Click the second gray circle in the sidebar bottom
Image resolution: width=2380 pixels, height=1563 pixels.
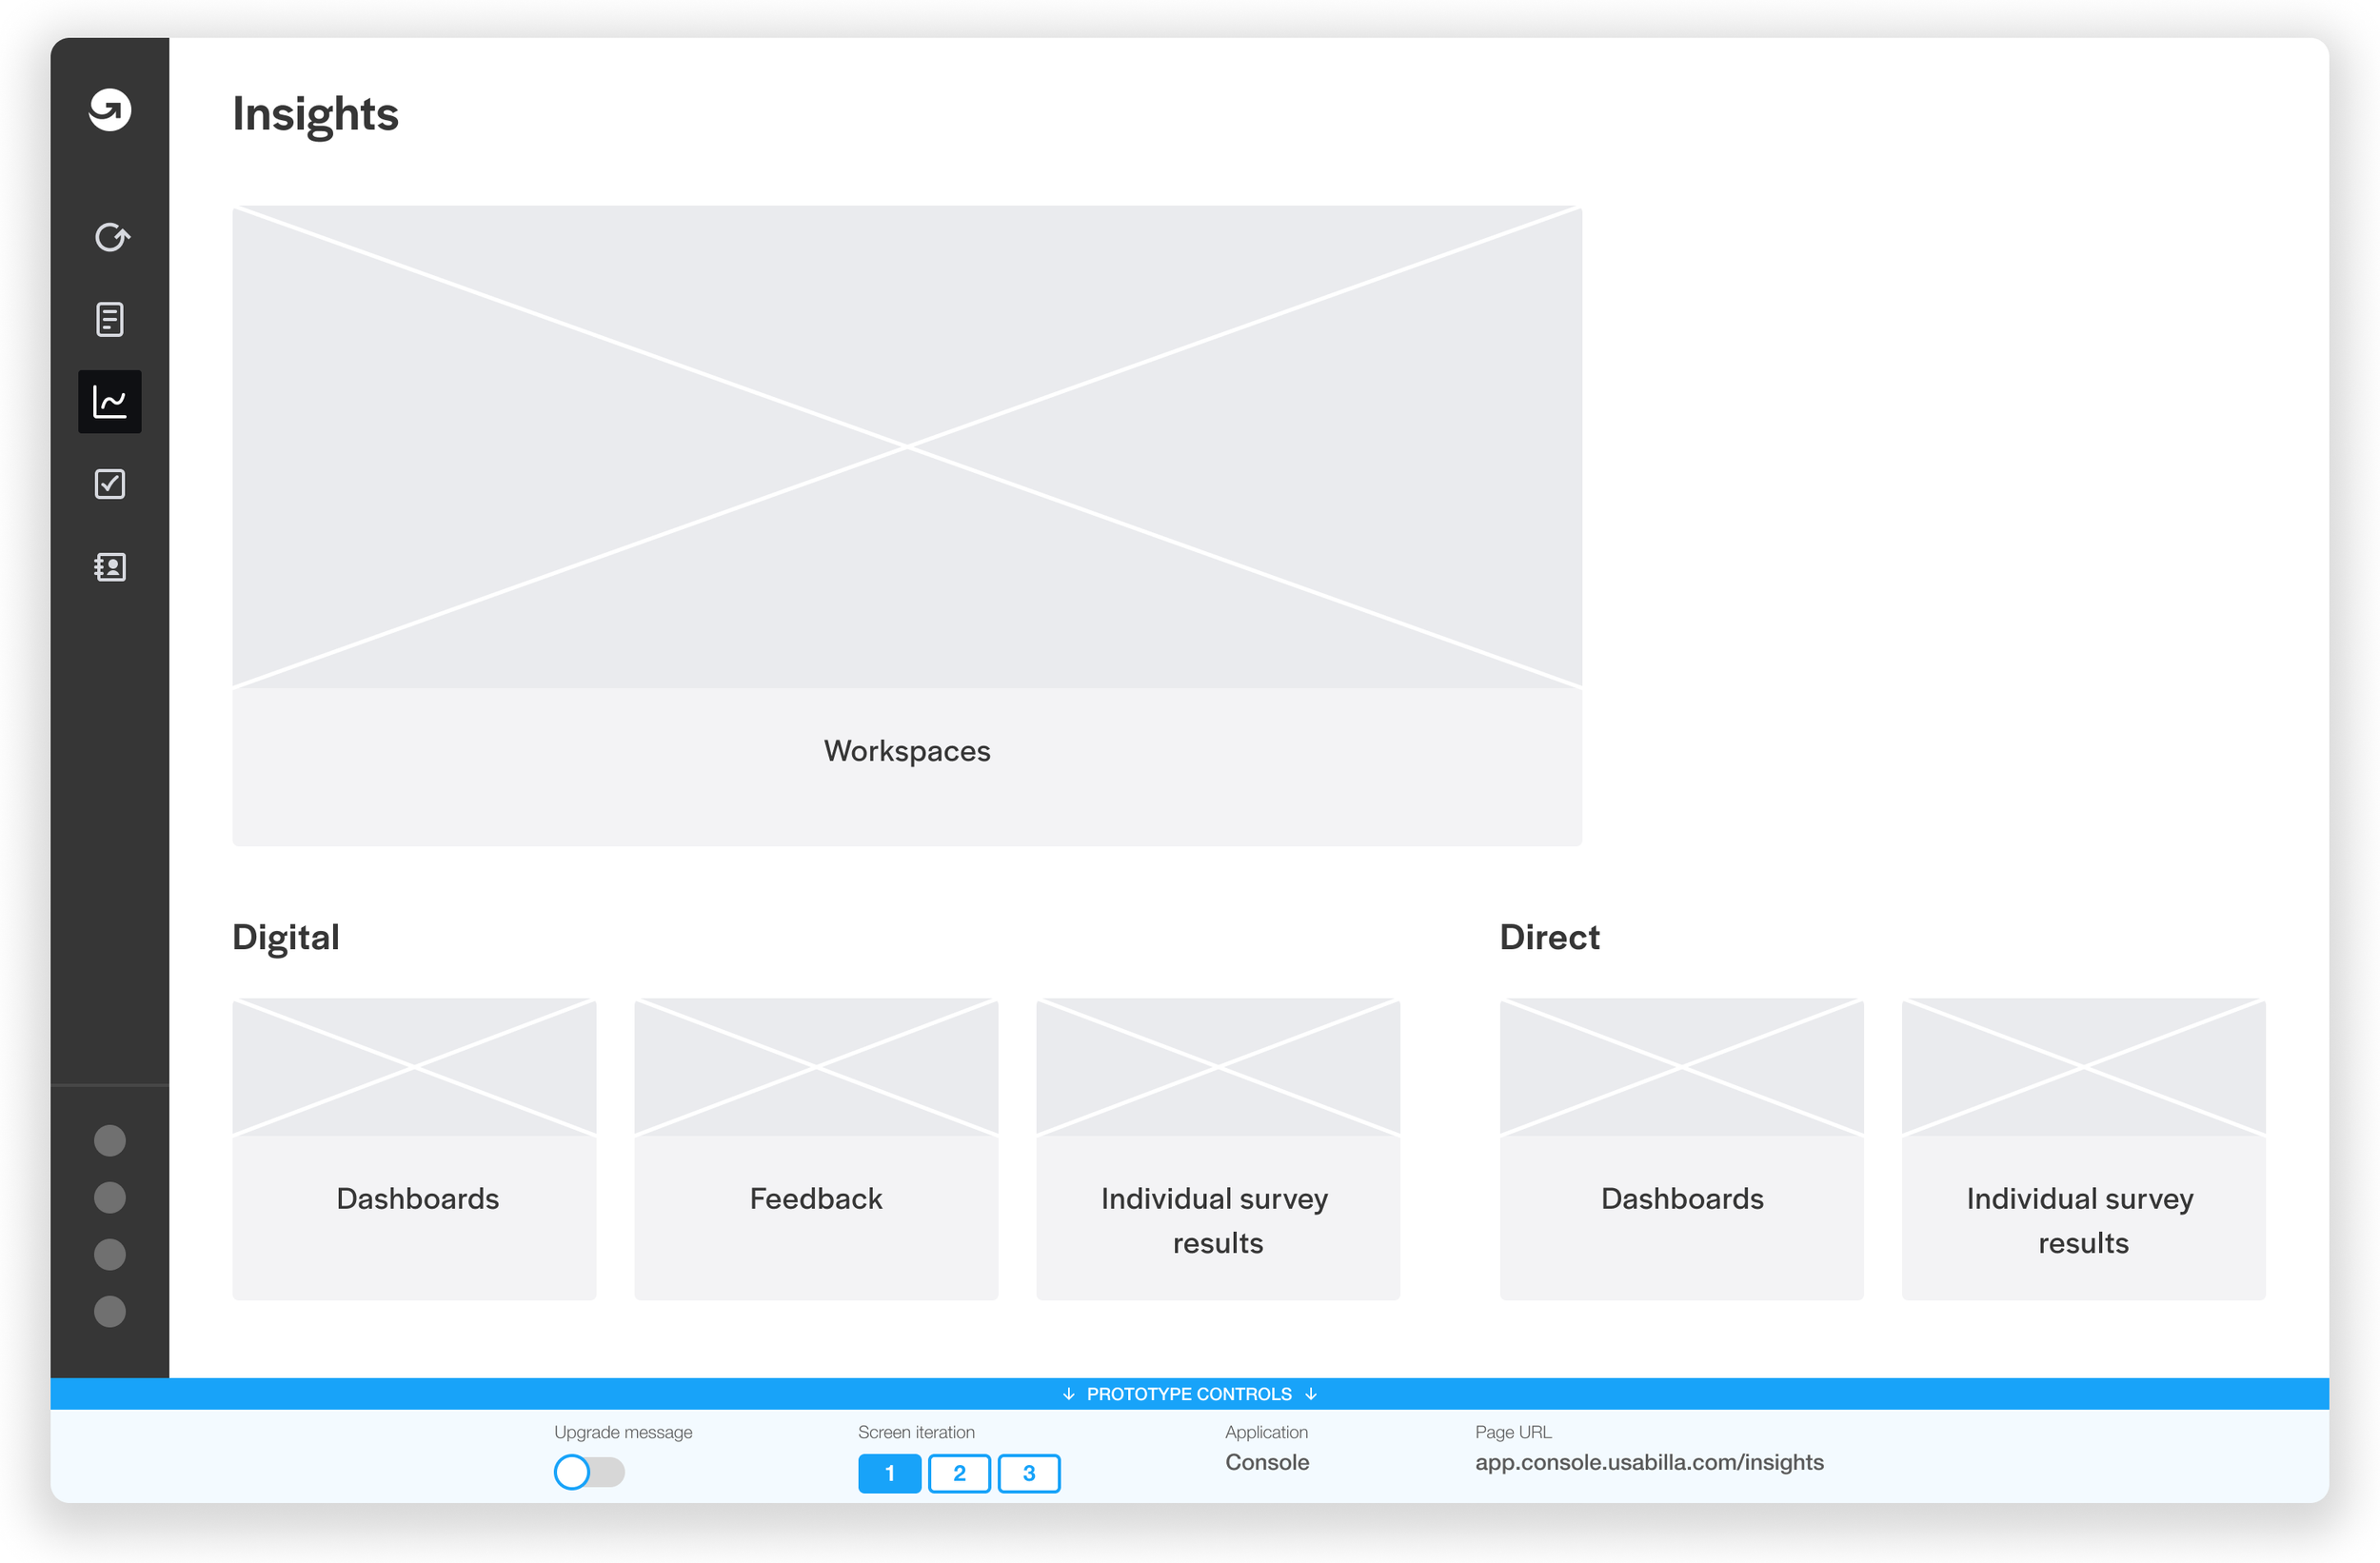coord(110,1198)
